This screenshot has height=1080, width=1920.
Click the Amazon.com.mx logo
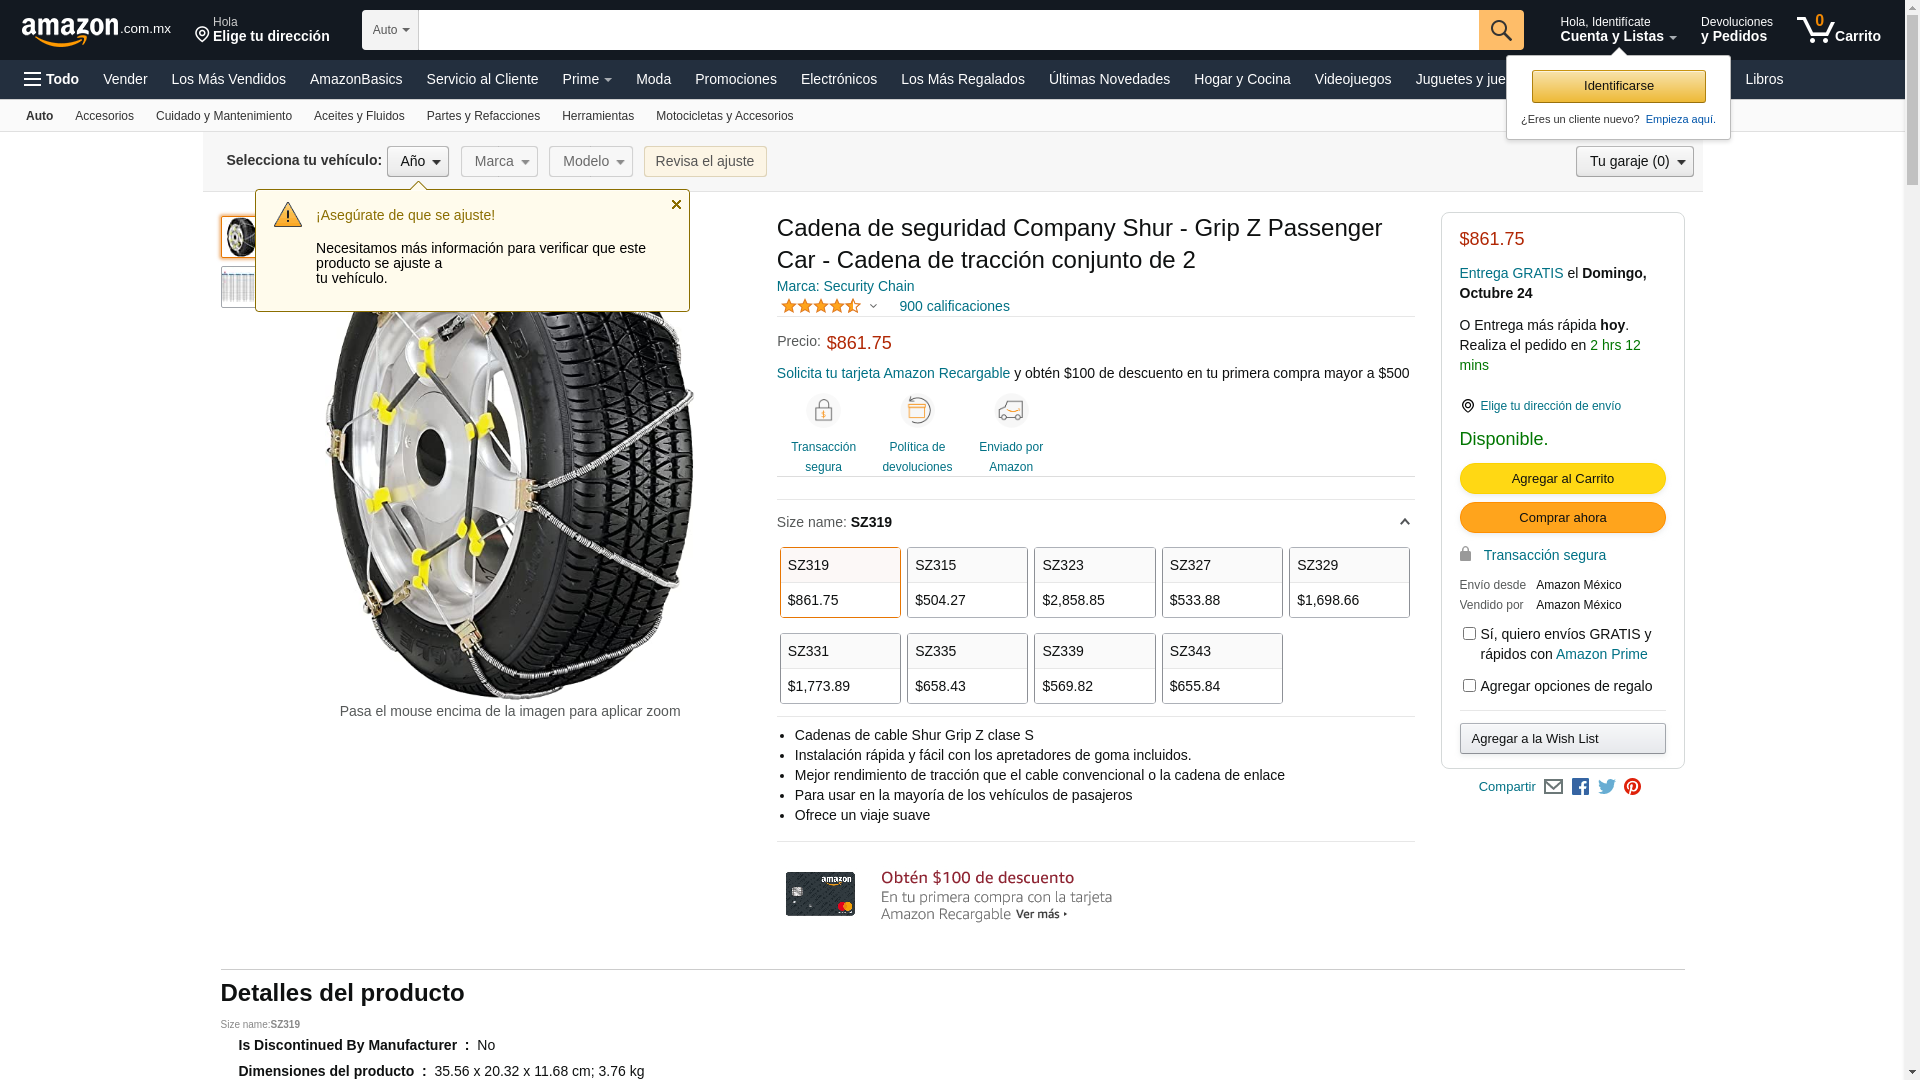click(x=95, y=31)
